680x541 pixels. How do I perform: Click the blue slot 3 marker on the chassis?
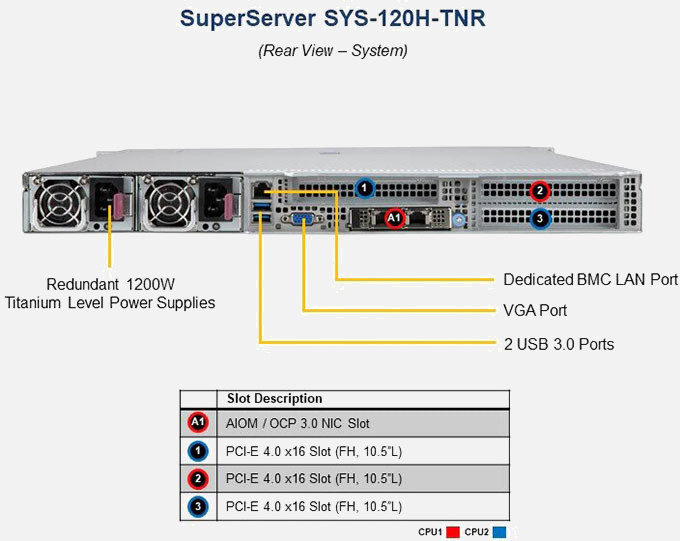tap(540, 218)
